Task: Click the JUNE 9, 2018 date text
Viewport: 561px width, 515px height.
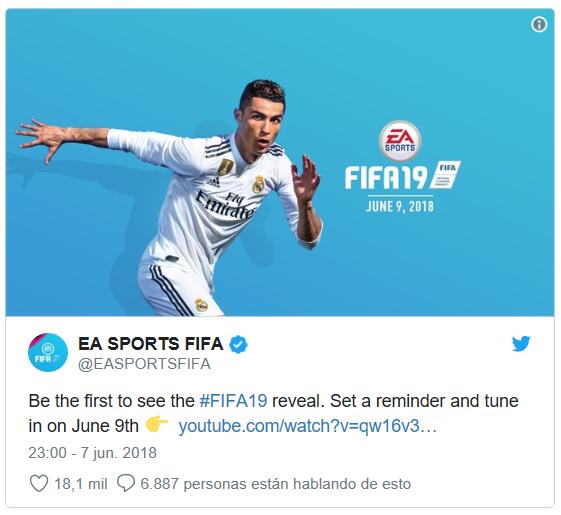Action: coord(400,207)
